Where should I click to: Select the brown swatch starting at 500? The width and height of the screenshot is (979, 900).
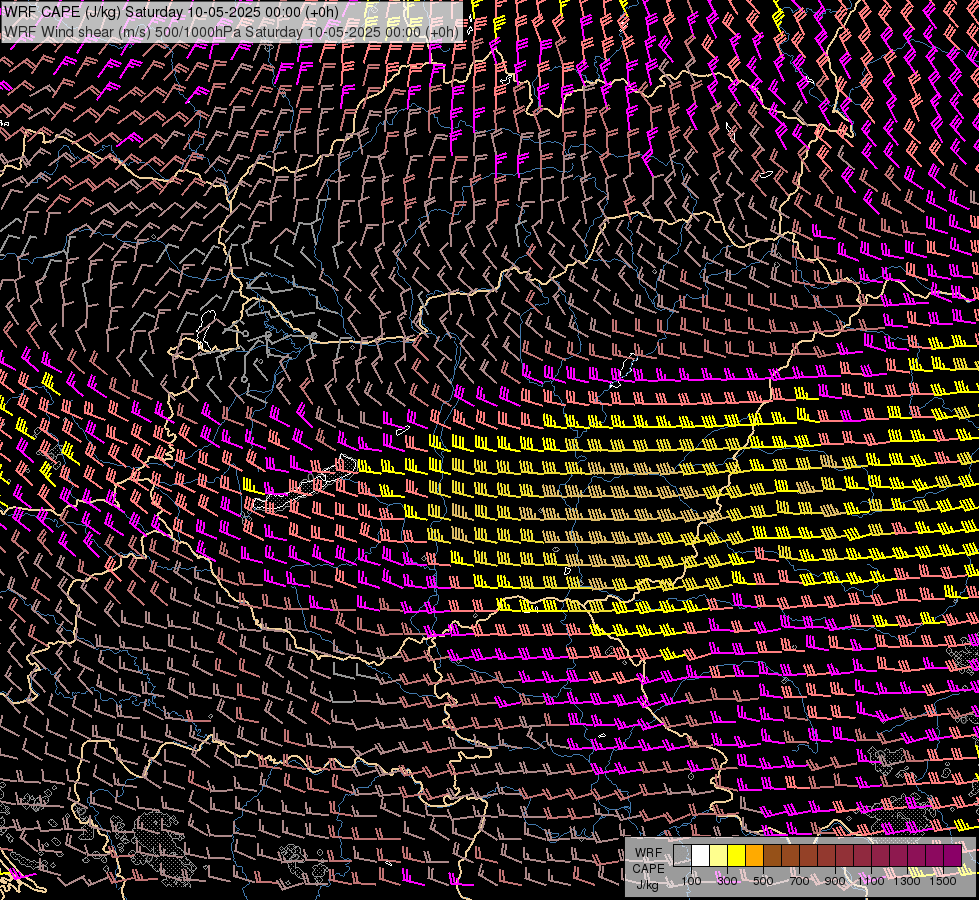pyautogui.click(x=772, y=856)
